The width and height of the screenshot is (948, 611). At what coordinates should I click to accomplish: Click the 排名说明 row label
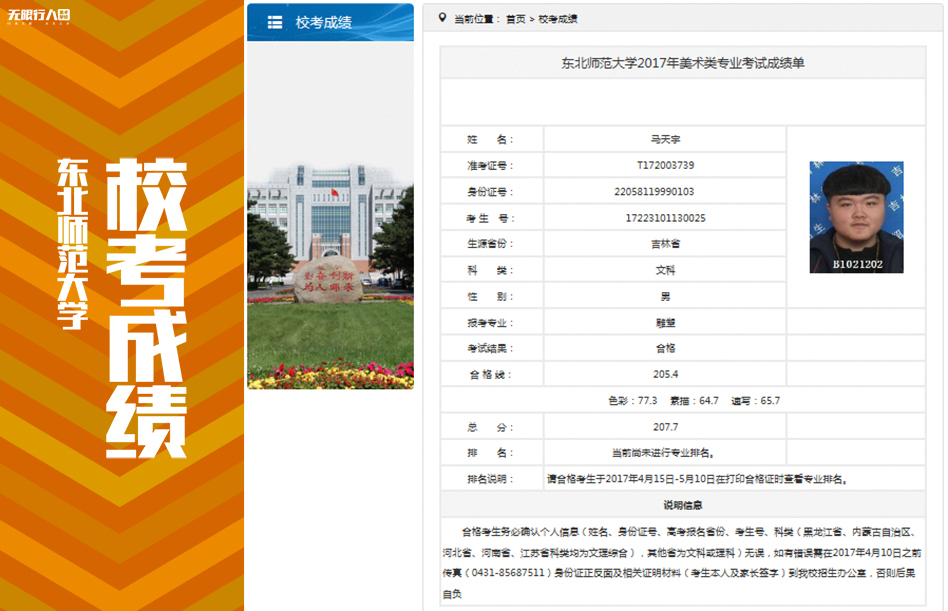coord(490,480)
